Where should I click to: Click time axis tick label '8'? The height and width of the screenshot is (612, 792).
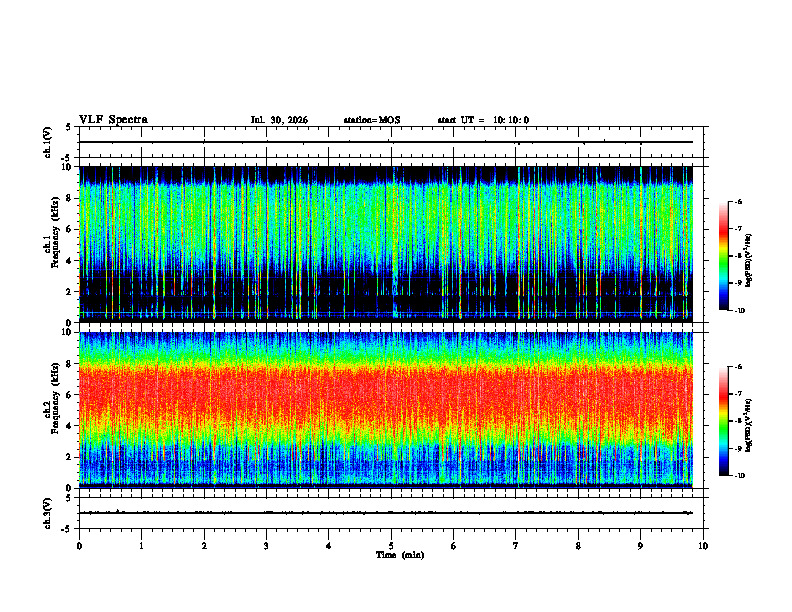pyautogui.click(x=578, y=546)
